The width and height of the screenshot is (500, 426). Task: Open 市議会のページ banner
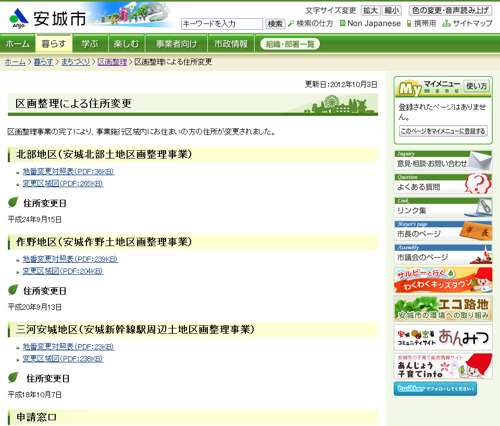443,254
